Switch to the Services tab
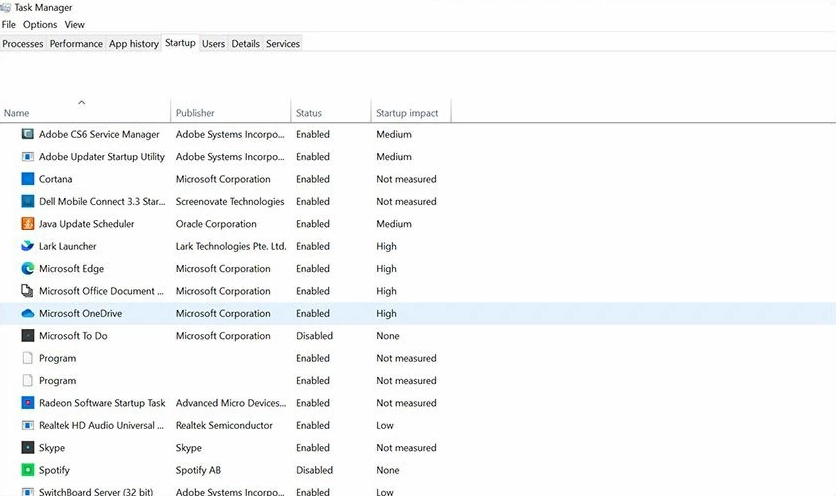The width and height of the screenshot is (836, 496). coord(283,44)
